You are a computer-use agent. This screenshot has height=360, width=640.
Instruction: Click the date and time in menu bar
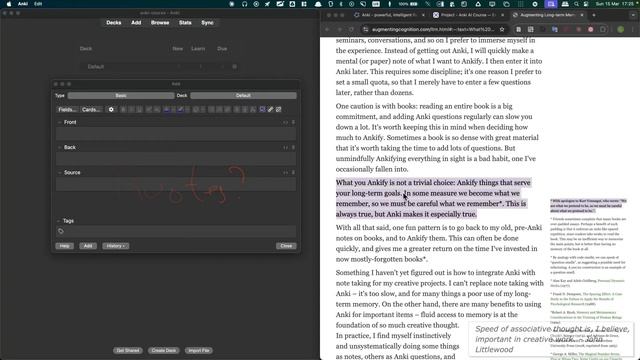click(x=616, y=4)
